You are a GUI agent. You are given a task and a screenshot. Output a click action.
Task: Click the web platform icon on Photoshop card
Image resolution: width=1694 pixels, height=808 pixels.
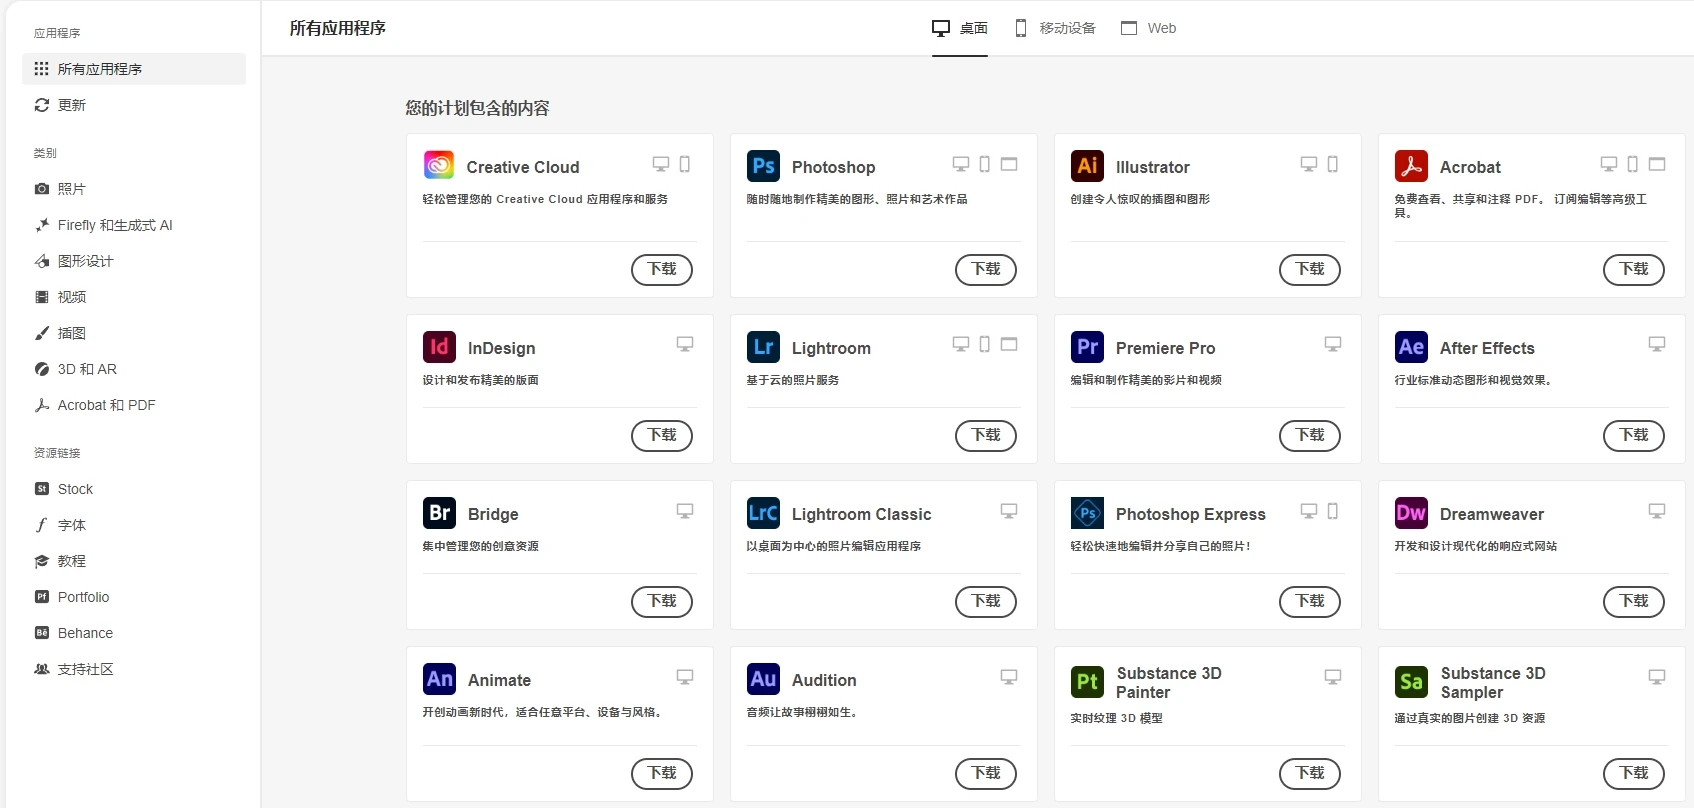click(x=1009, y=164)
